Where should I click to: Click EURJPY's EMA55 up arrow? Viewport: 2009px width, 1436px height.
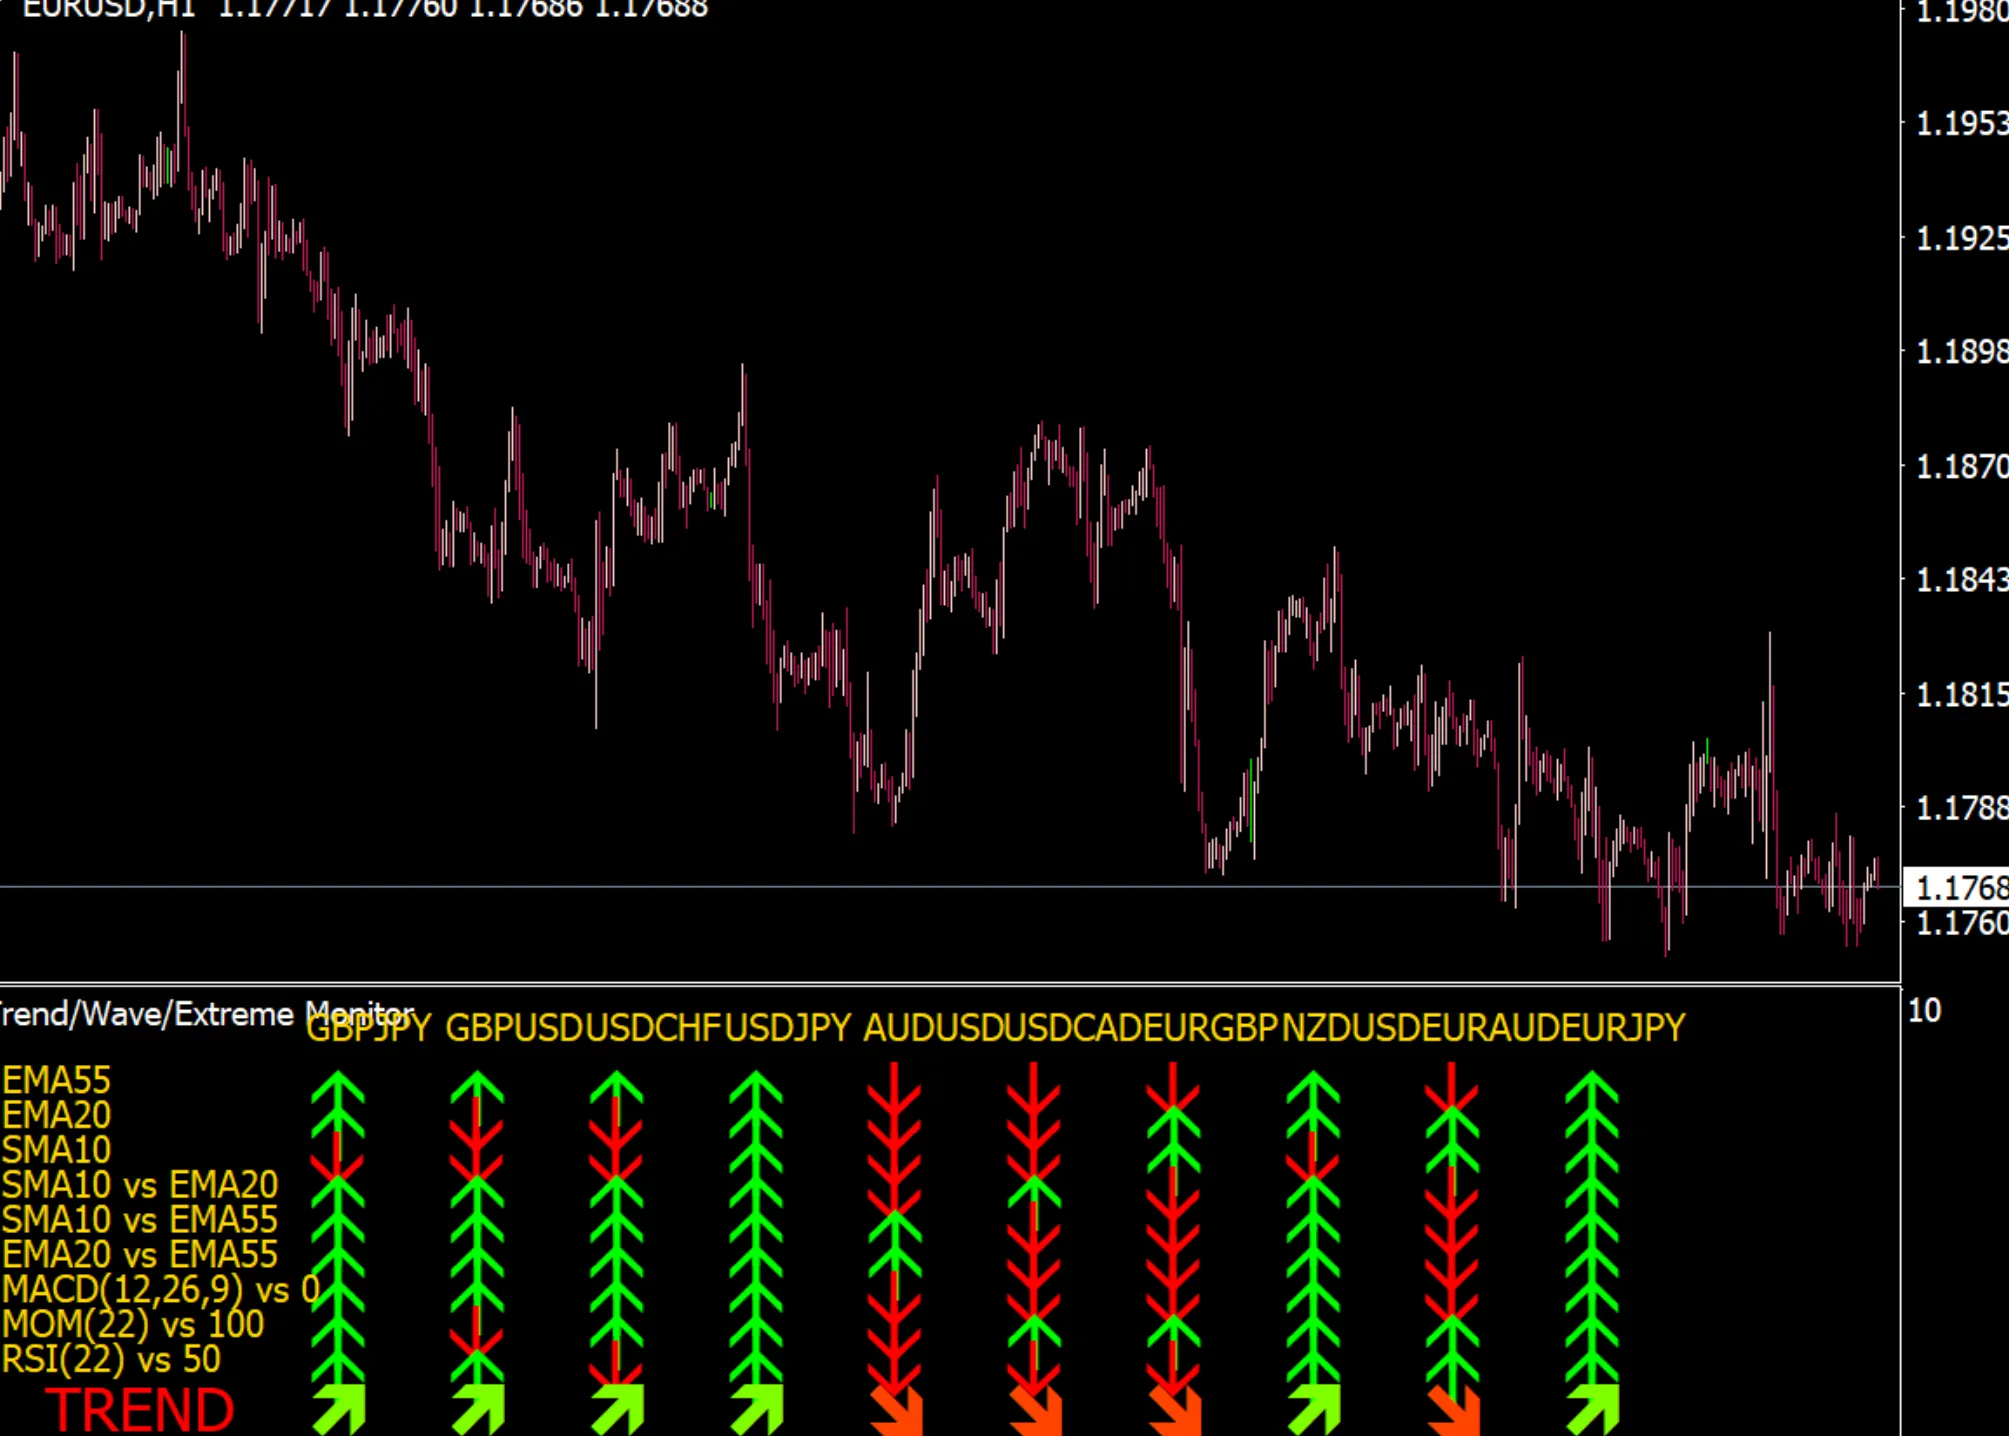click(x=1591, y=1088)
